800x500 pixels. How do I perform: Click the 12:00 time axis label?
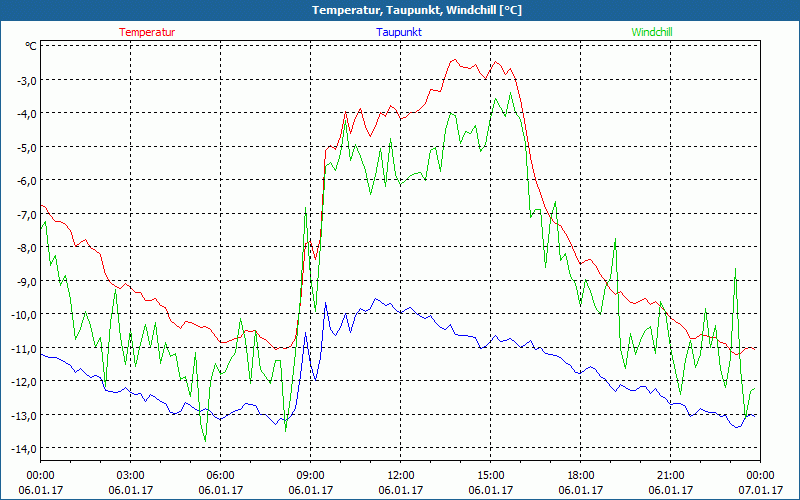[401, 476]
